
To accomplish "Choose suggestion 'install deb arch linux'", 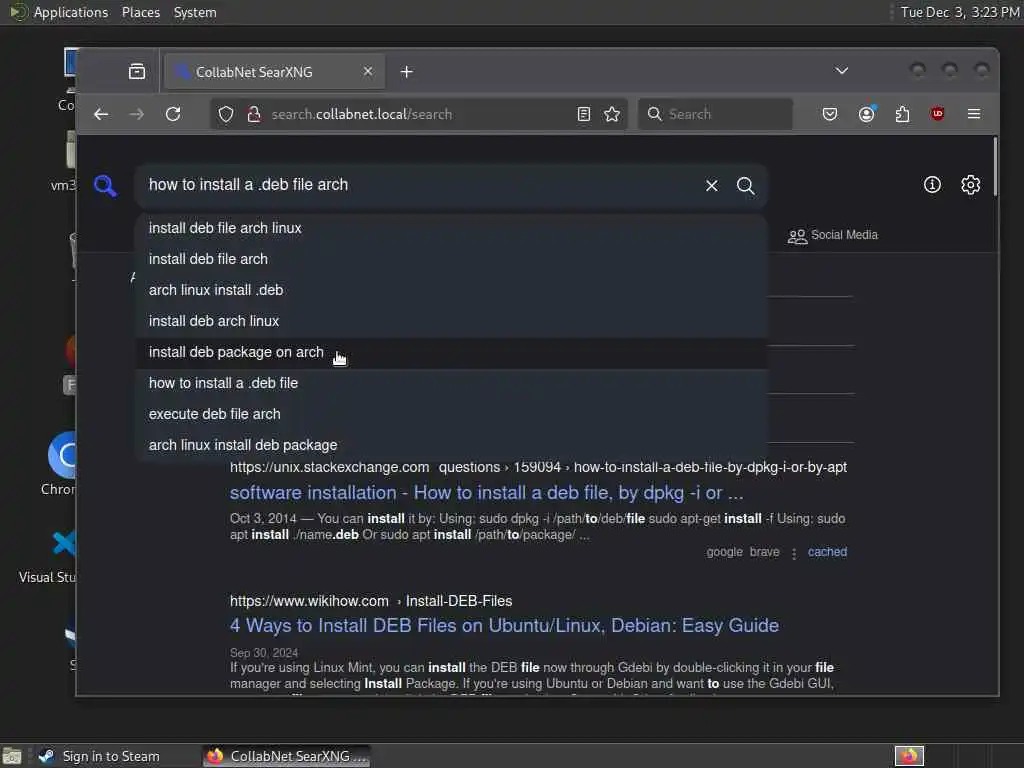I will point(451,321).
